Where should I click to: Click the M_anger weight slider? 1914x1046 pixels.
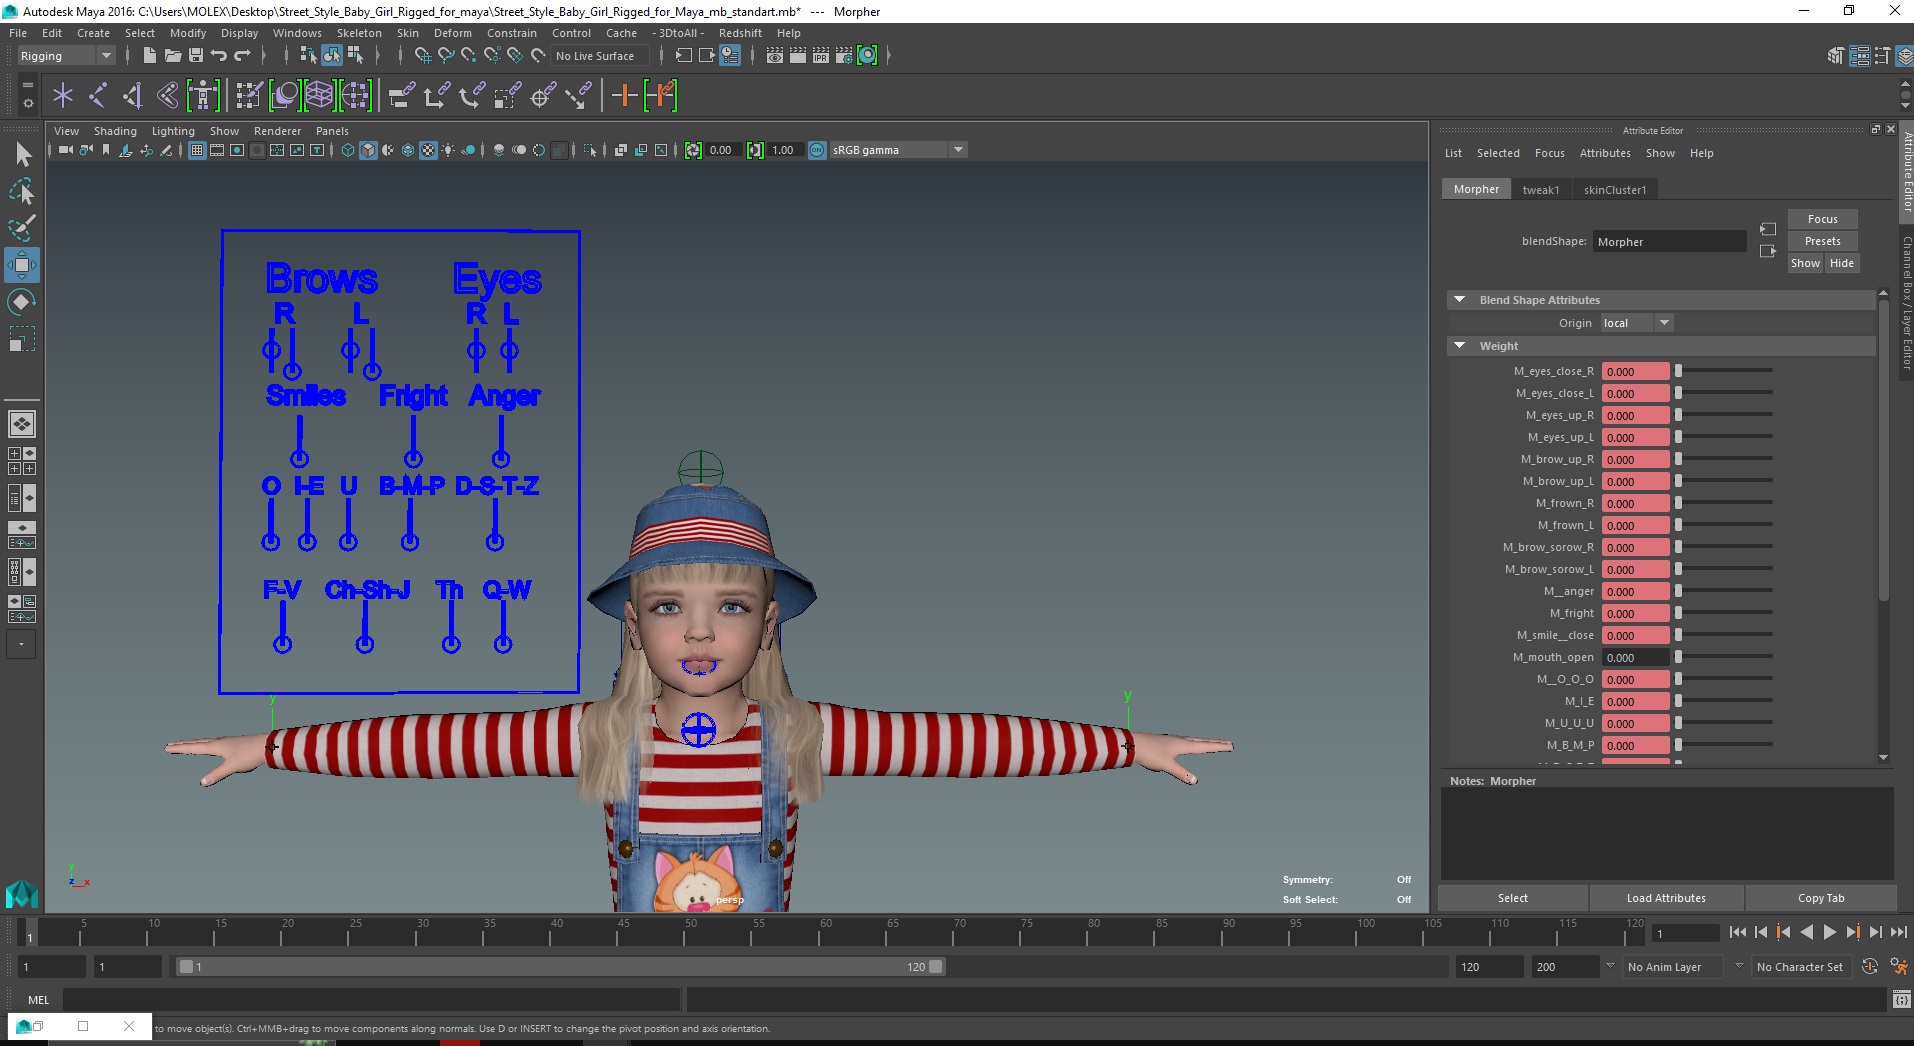point(1724,591)
